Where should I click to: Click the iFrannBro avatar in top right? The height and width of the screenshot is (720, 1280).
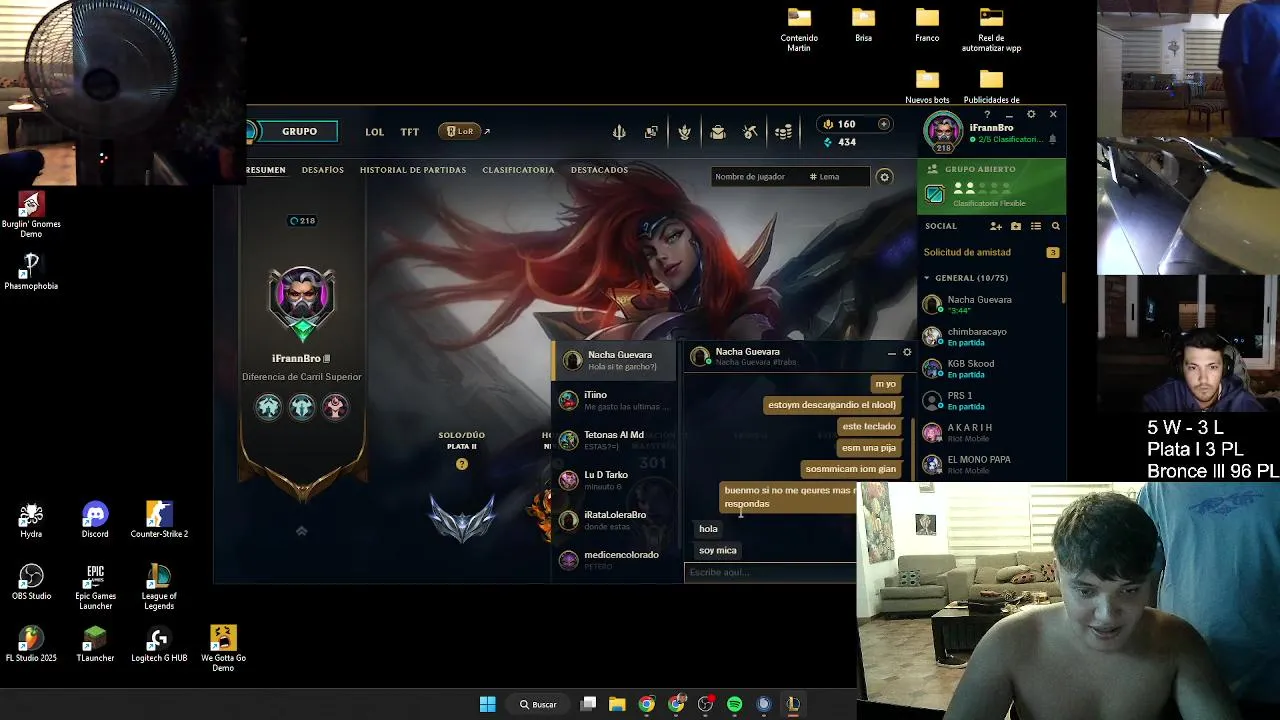[942, 131]
